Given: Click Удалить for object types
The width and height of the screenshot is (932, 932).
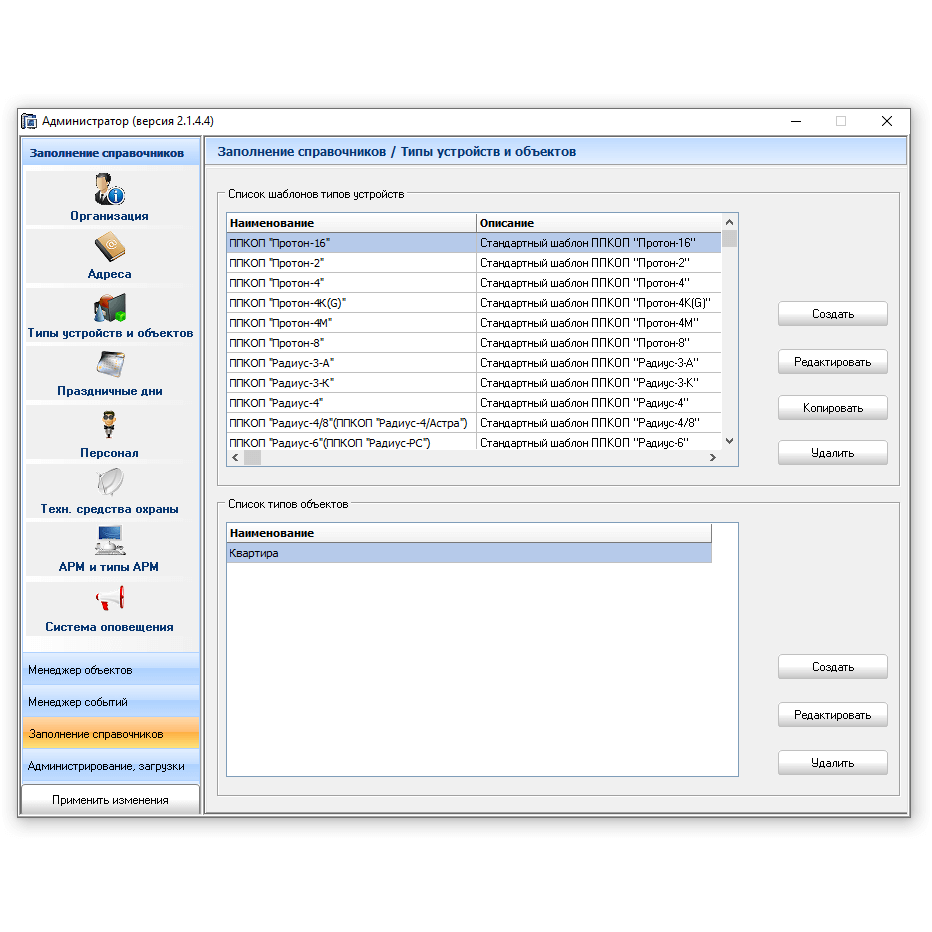Looking at the screenshot, I should tap(833, 763).
